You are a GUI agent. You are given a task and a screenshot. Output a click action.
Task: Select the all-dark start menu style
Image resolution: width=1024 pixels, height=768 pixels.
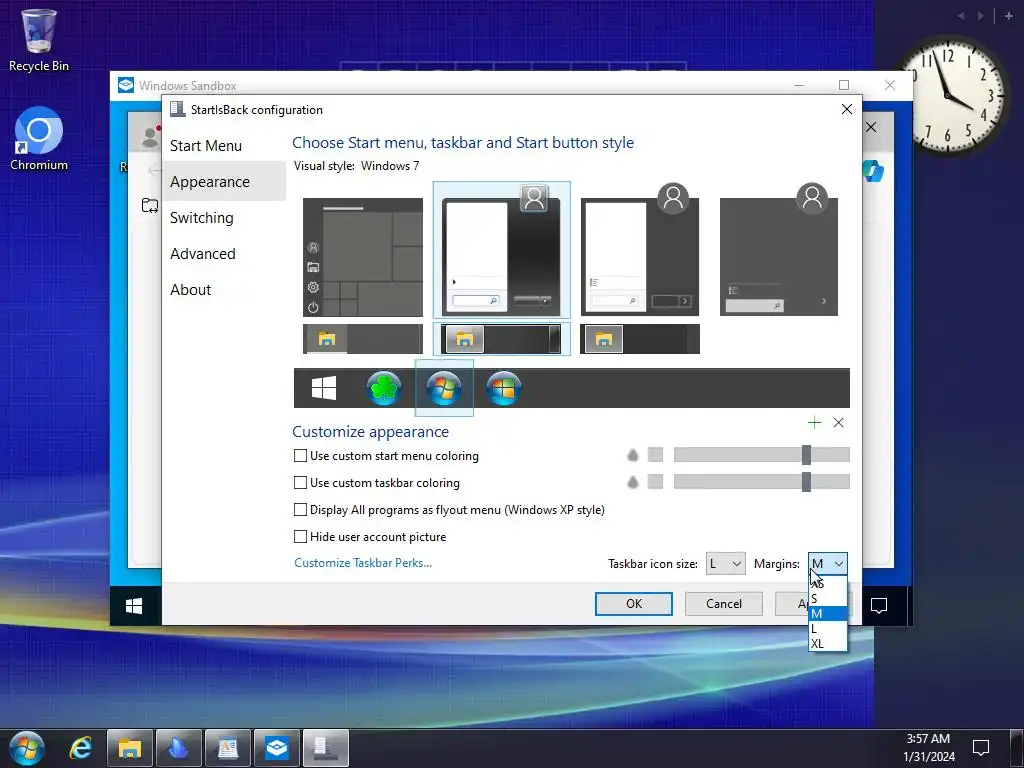click(x=778, y=250)
